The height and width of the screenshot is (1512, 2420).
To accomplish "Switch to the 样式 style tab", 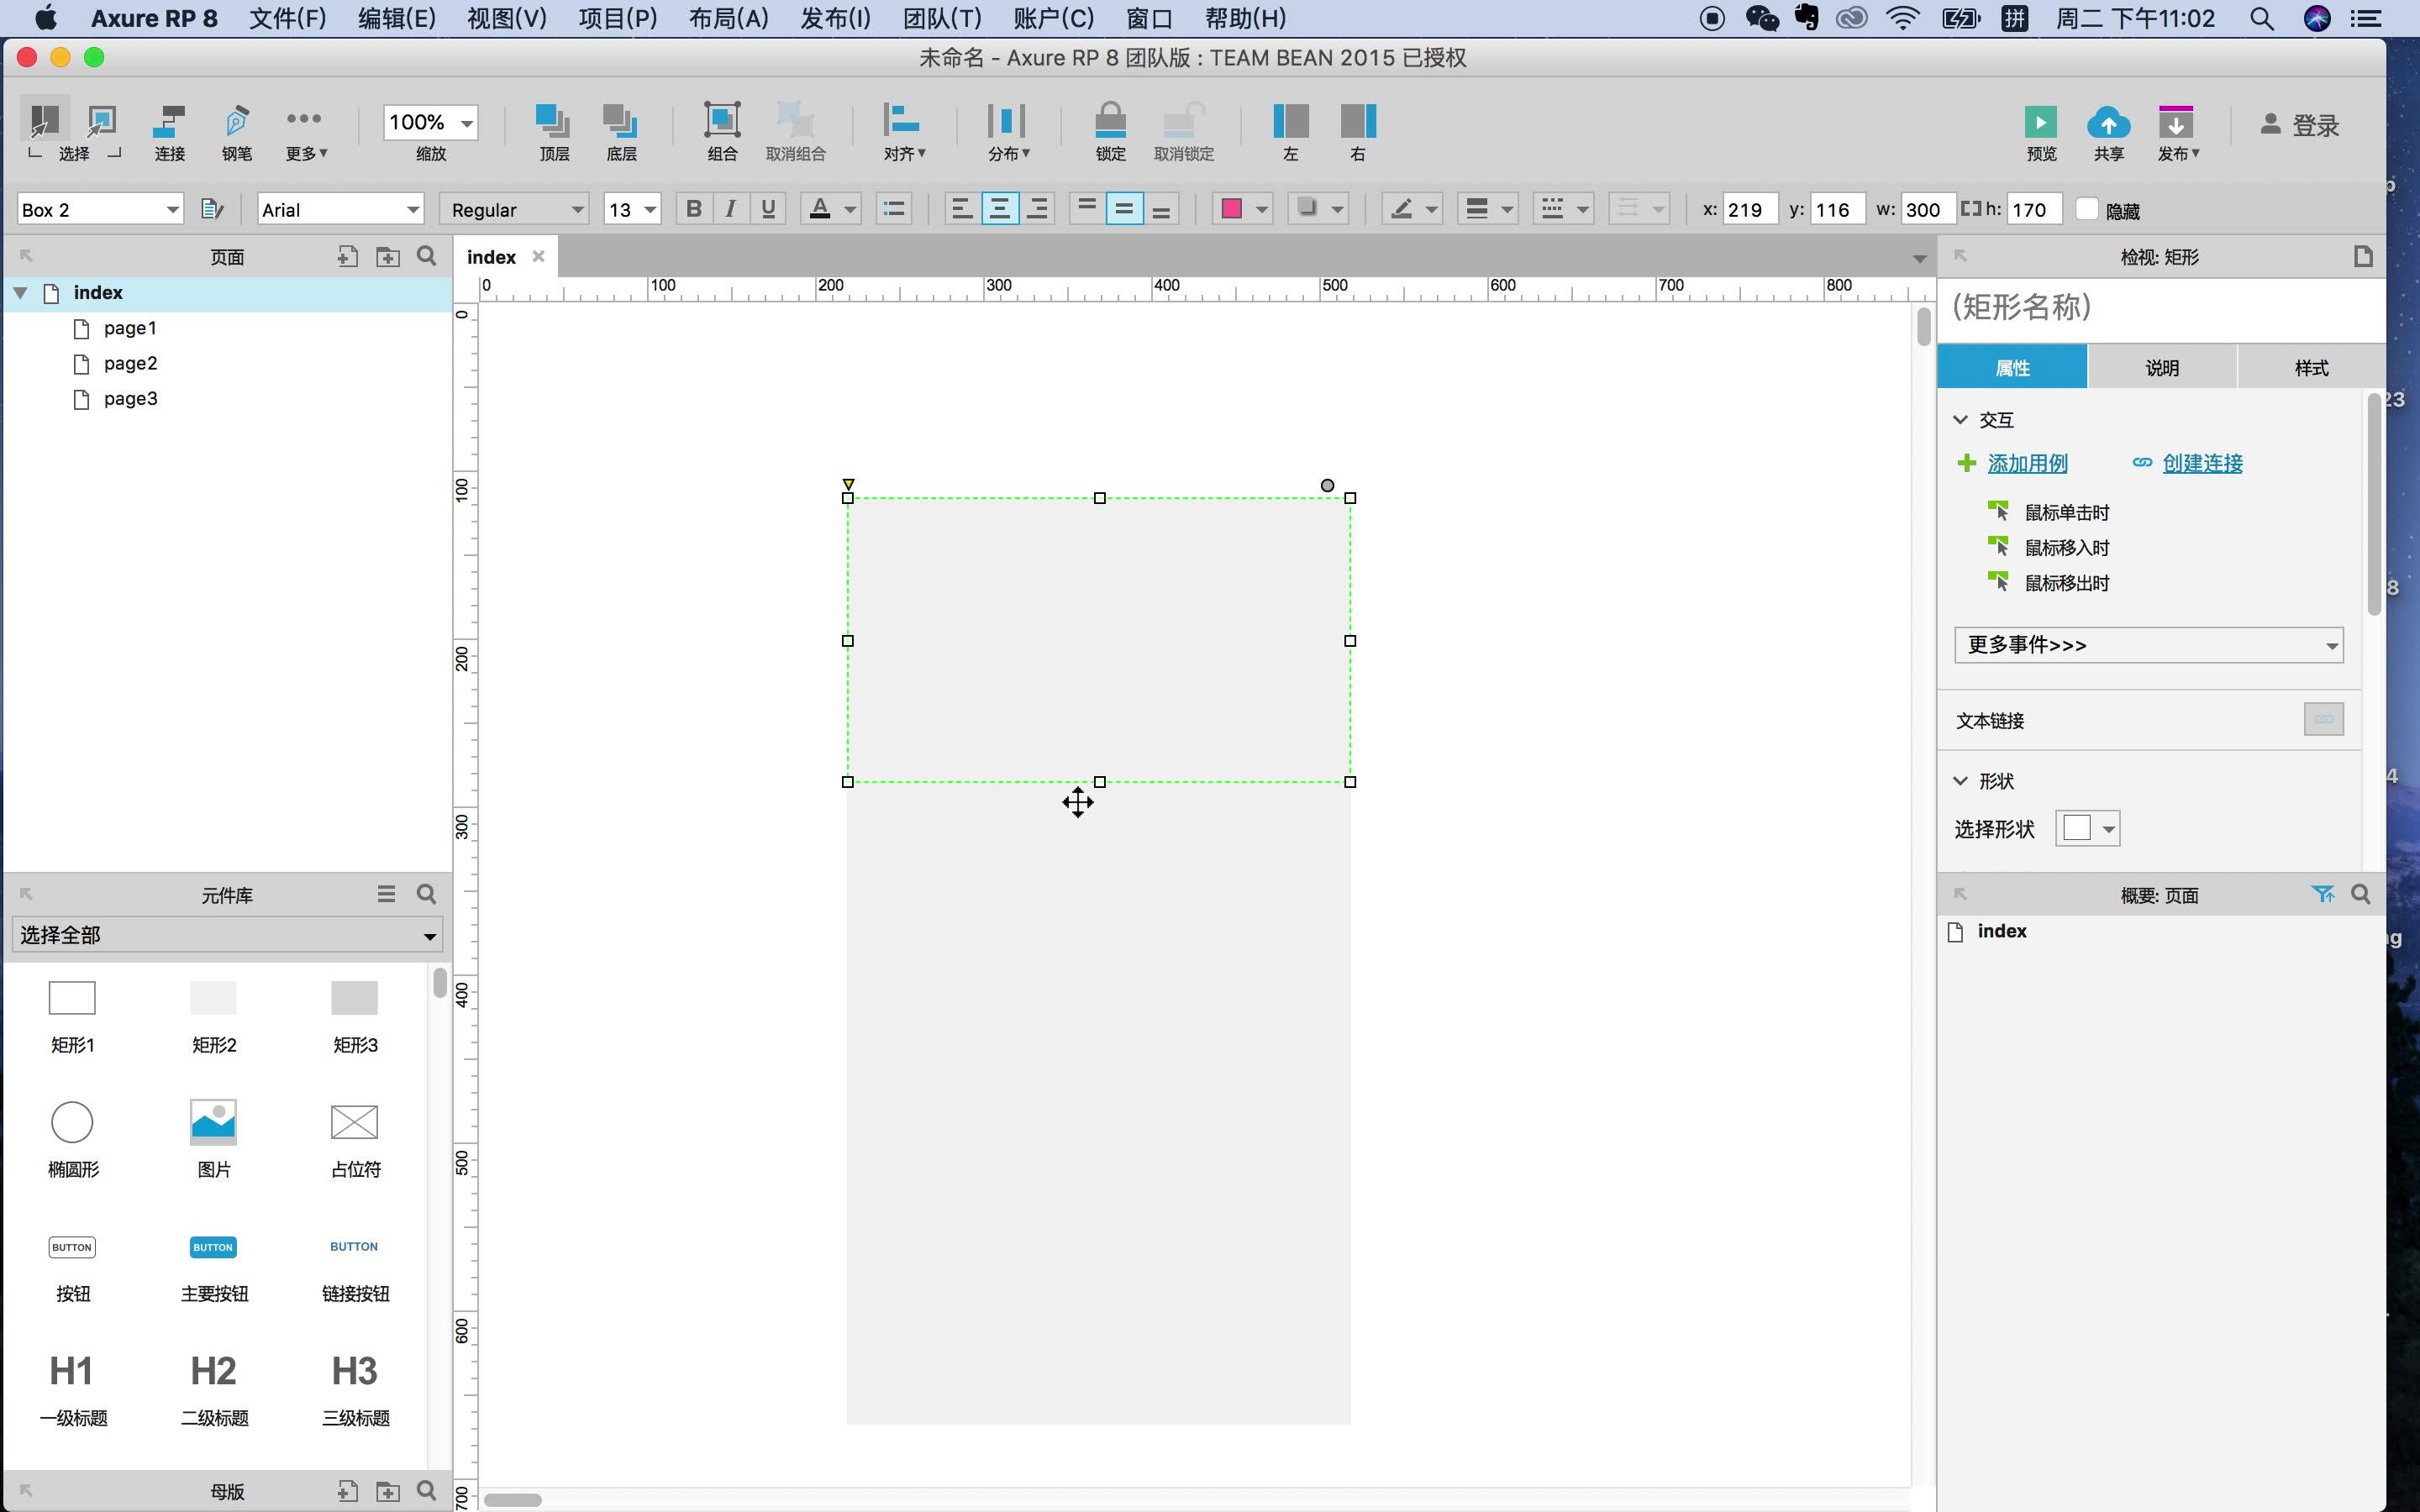I will tap(2310, 368).
